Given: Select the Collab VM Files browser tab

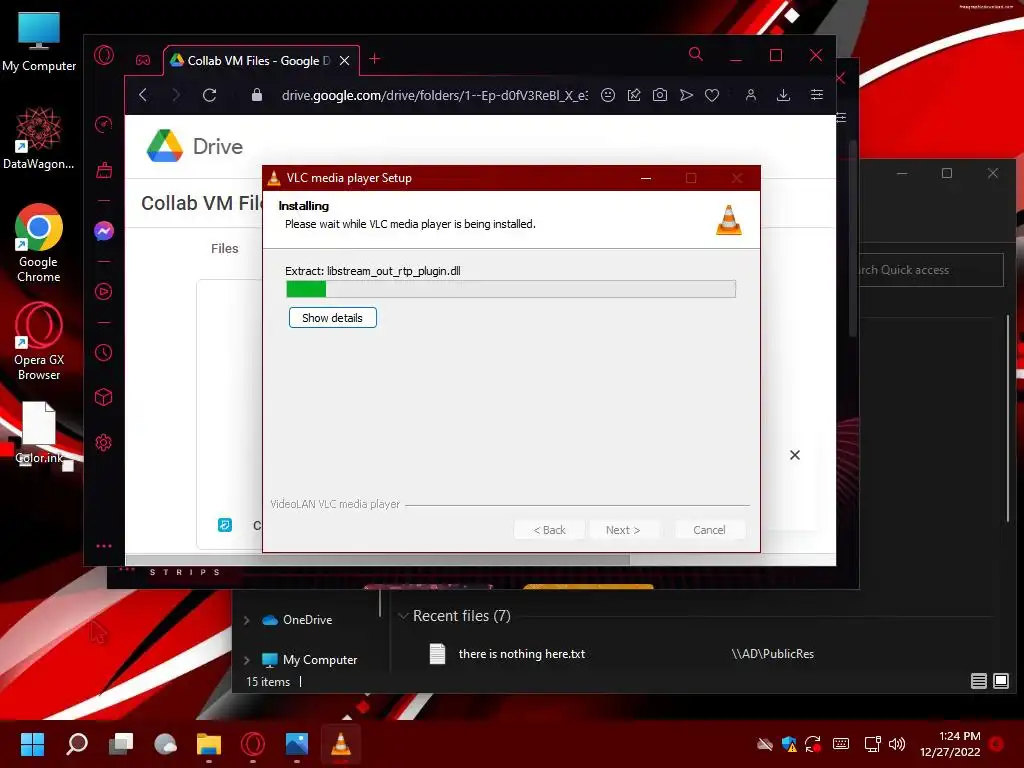Looking at the screenshot, I should tap(259, 61).
